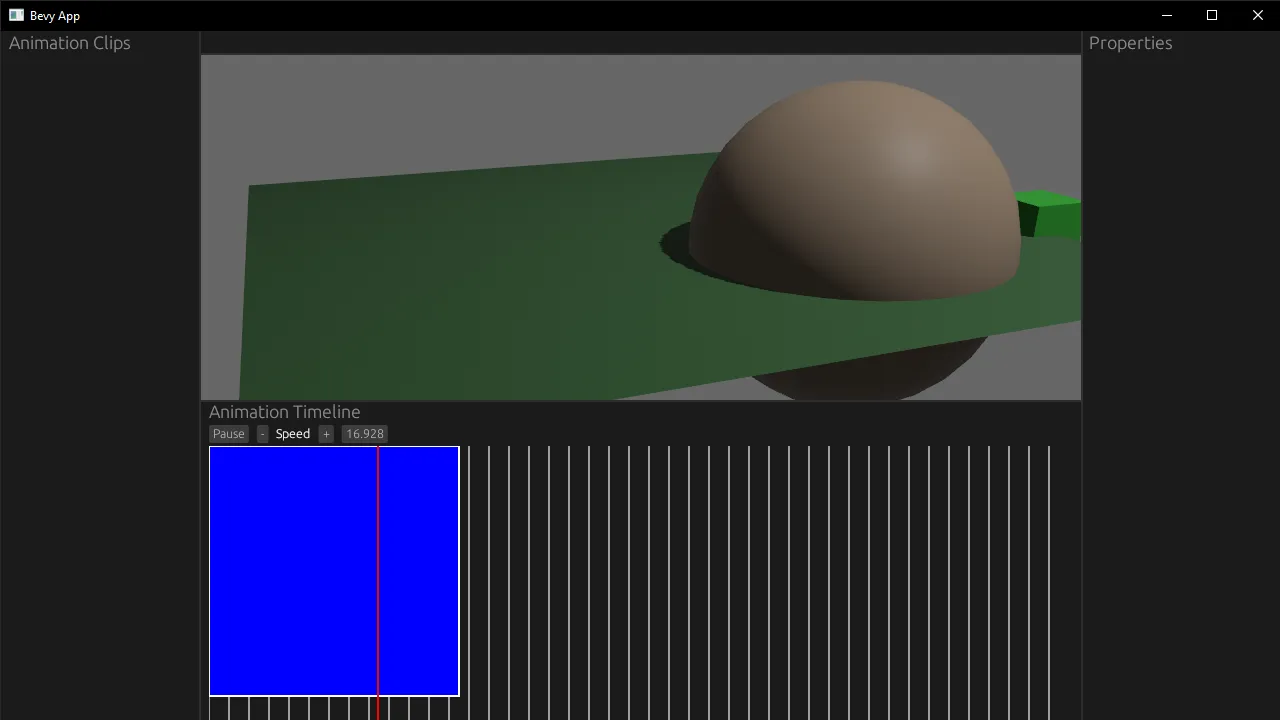Screen dimensions: 1280x720
Task: Click the red playhead marker in the timeline
Action: tap(377, 570)
